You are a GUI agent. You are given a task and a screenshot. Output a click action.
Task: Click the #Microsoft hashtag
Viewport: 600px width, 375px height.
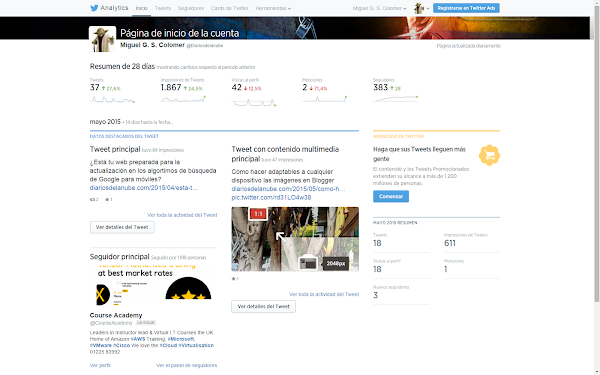[181, 339]
